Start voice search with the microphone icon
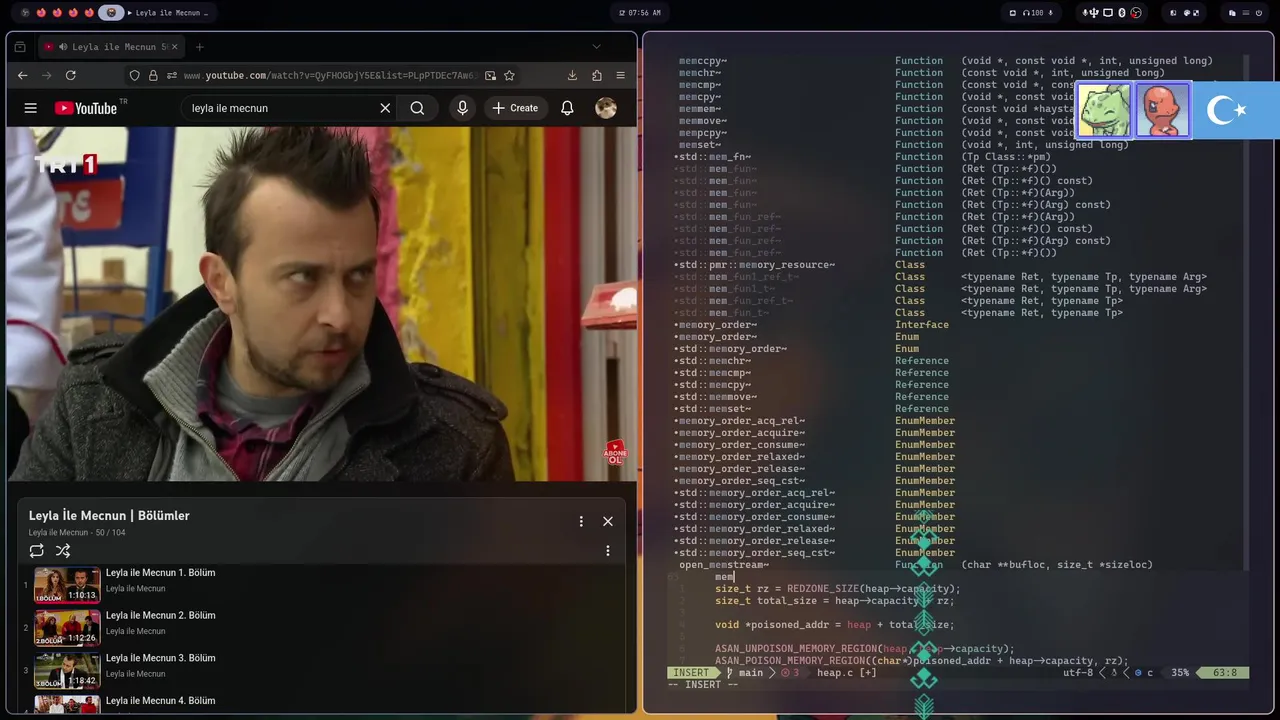1280x720 pixels. pos(462,108)
